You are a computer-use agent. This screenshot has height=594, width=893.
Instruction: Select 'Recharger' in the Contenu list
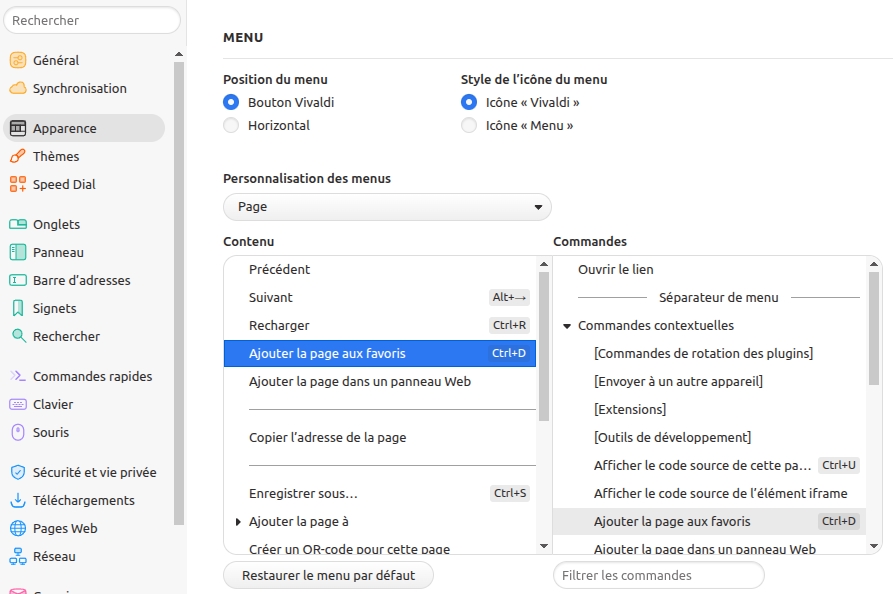coord(279,325)
